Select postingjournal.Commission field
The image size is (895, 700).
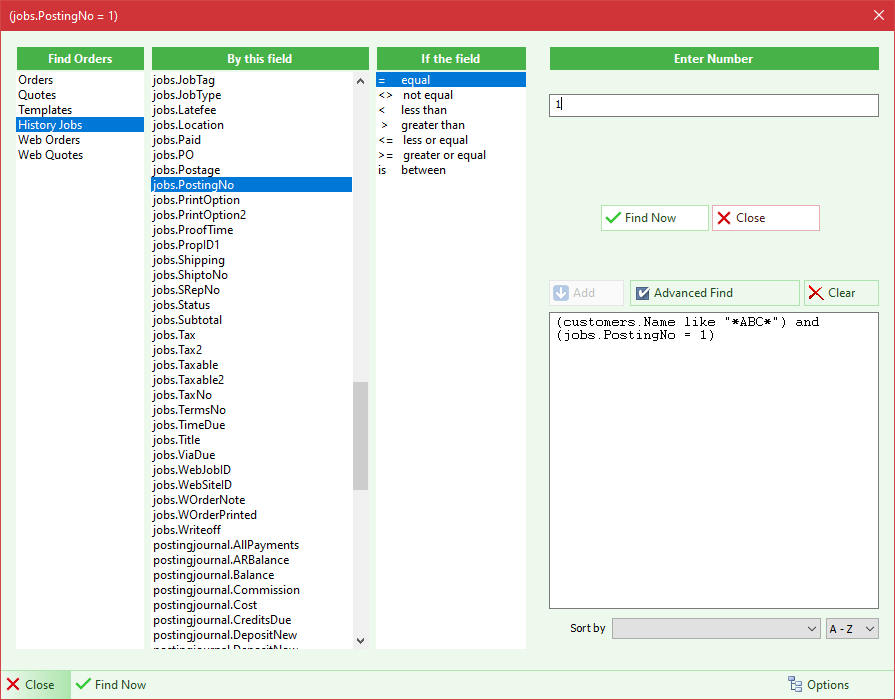[252, 590]
